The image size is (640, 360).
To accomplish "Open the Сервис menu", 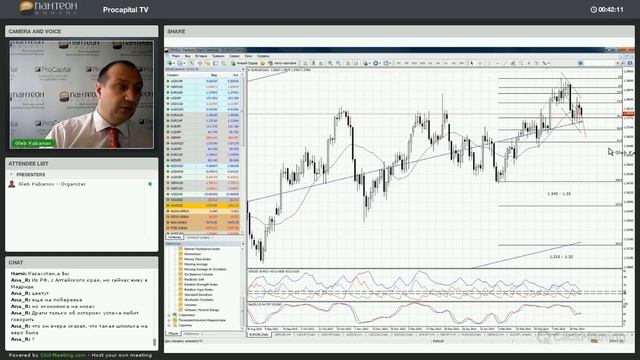I will coord(234,56).
